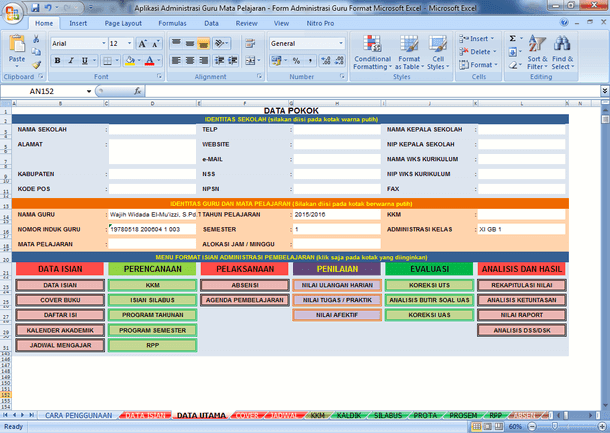Open Format as Table gallery
610x433 pixels.
point(409,53)
